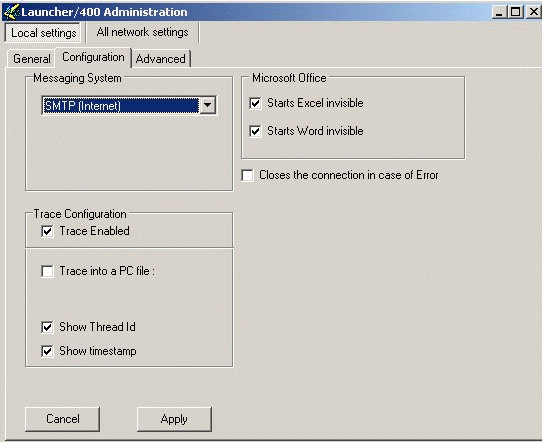
Task: Open the Messaging System dropdown arrow
Action: click(x=207, y=105)
